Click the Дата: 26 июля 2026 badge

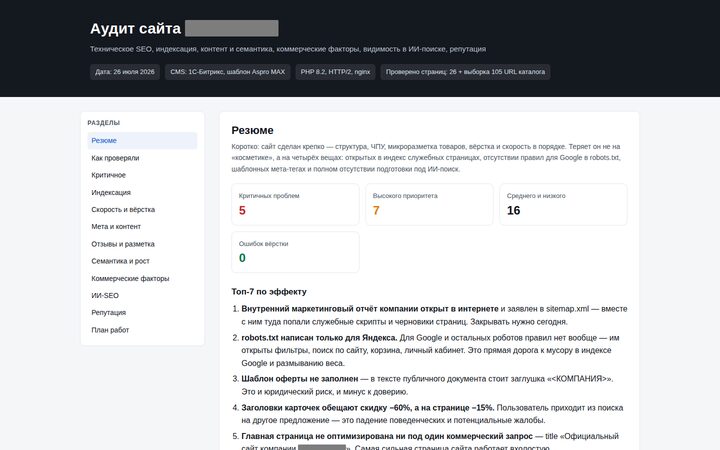click(125, 72)
